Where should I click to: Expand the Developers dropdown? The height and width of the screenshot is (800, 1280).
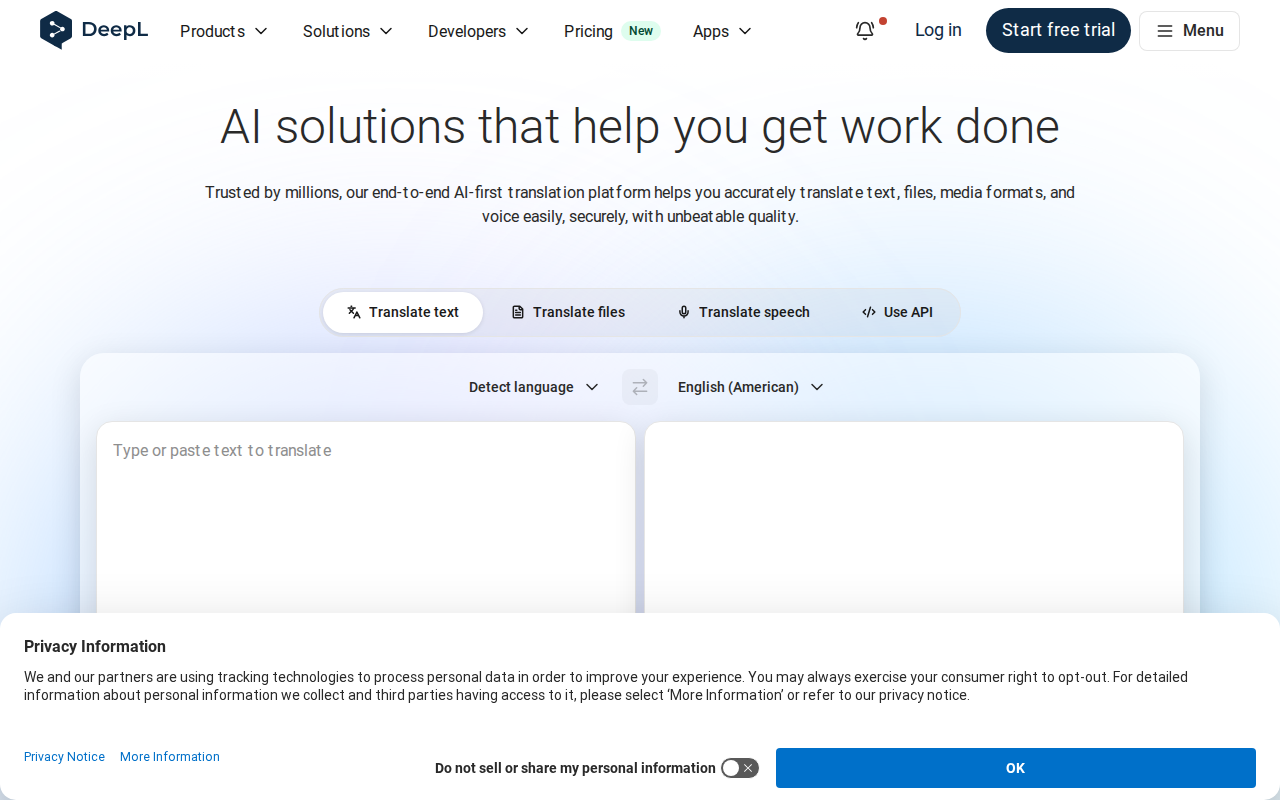(x=478, y=31)
